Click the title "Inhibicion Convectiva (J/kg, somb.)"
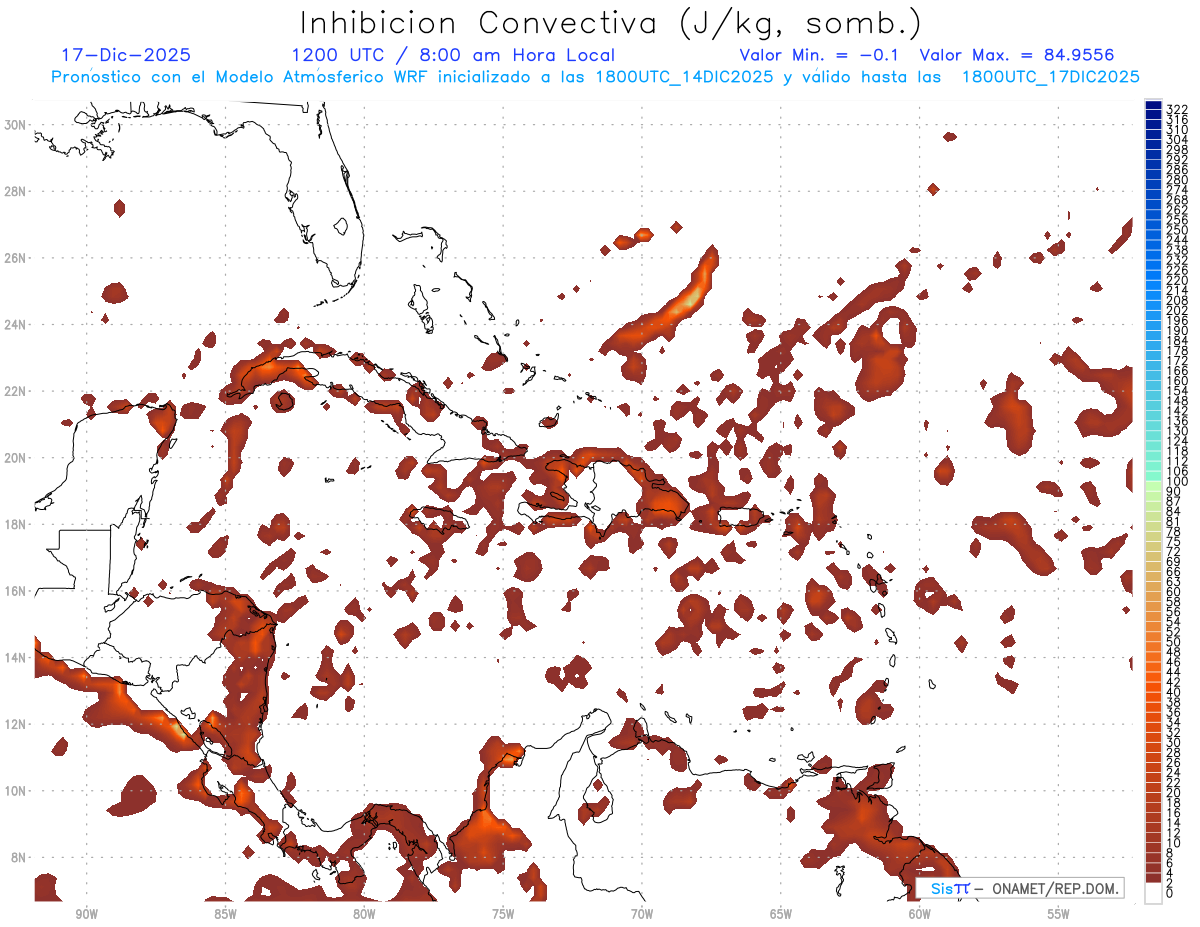This screenshot has height=927, width=1200. [x=610, y=22]
